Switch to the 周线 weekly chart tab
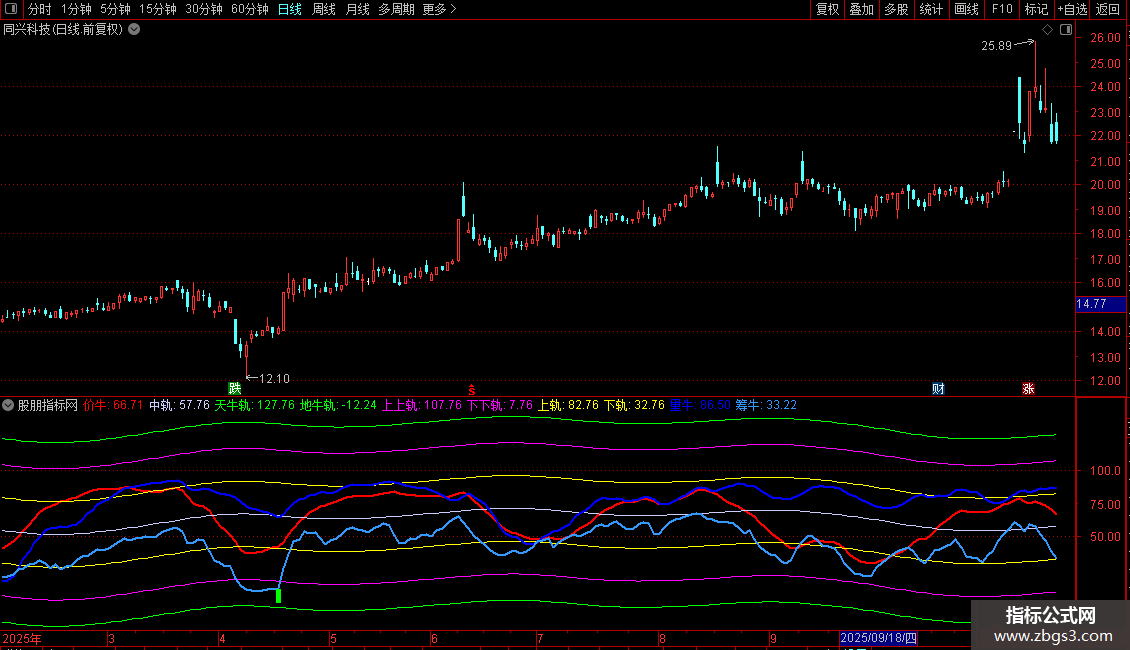Screen dimensions: 1130x650 pyautogui.click(x=324, y=9)
